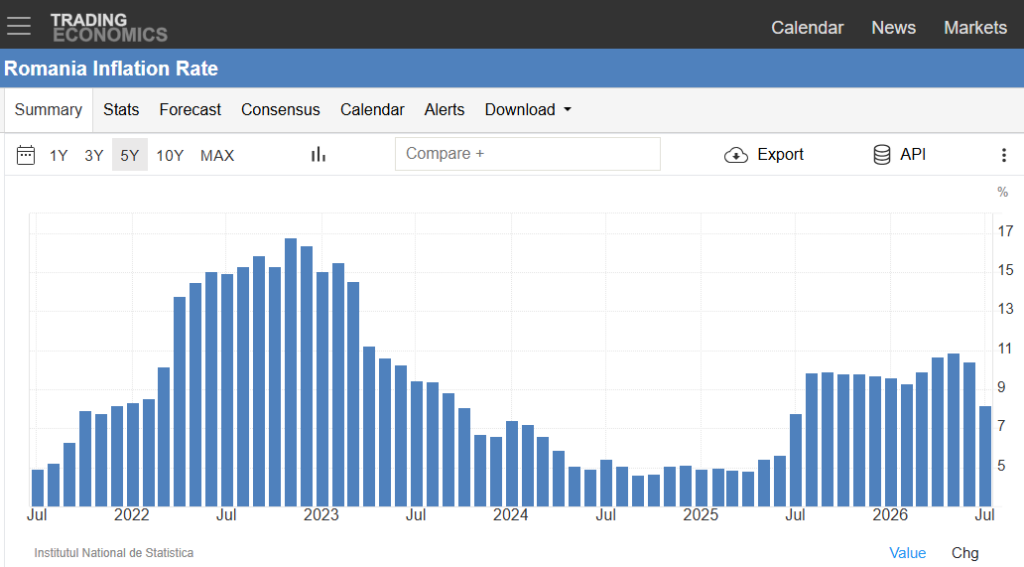1024x567 pixels.
Task: Click the API database icon
Action: [x=882, y=155]
